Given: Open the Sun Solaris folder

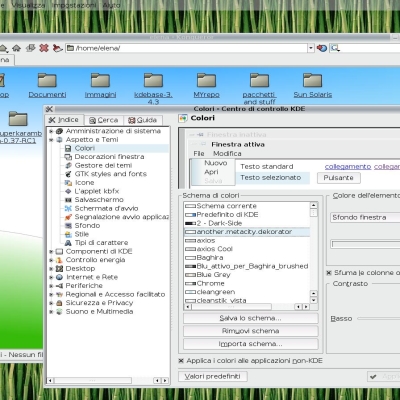Looking at the screenshot, I should click(x=313, y=85).
